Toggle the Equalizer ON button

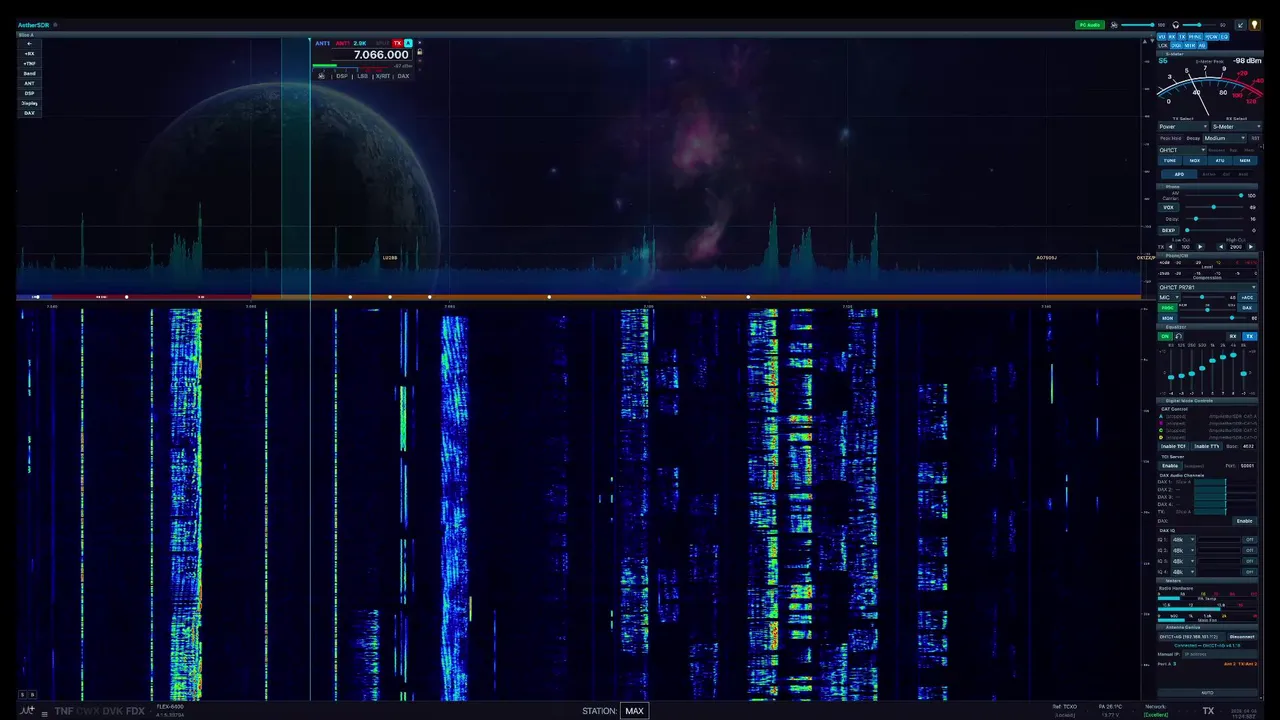tap(1165, 336)
